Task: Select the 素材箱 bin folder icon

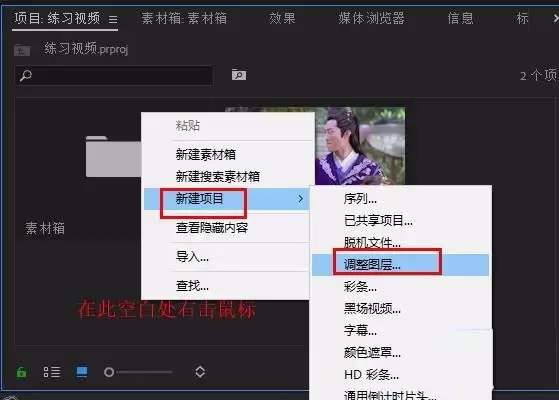Action: pyautogui.click(x=113, y=156)
